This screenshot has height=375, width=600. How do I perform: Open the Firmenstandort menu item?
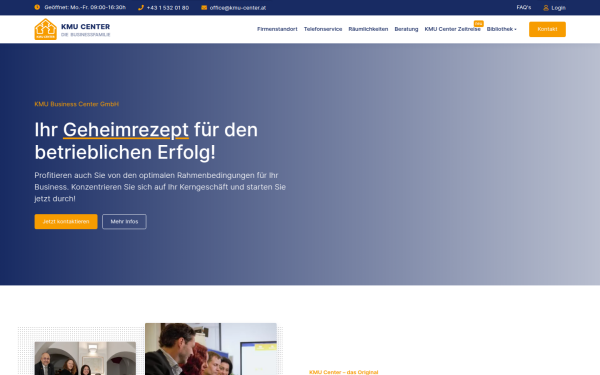(x=277, y=29)
